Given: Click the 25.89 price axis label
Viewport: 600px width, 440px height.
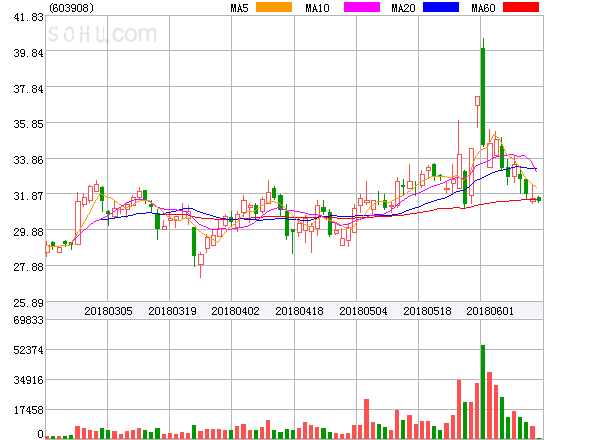Looking at the screenshot, I should (x=28, y=303).
